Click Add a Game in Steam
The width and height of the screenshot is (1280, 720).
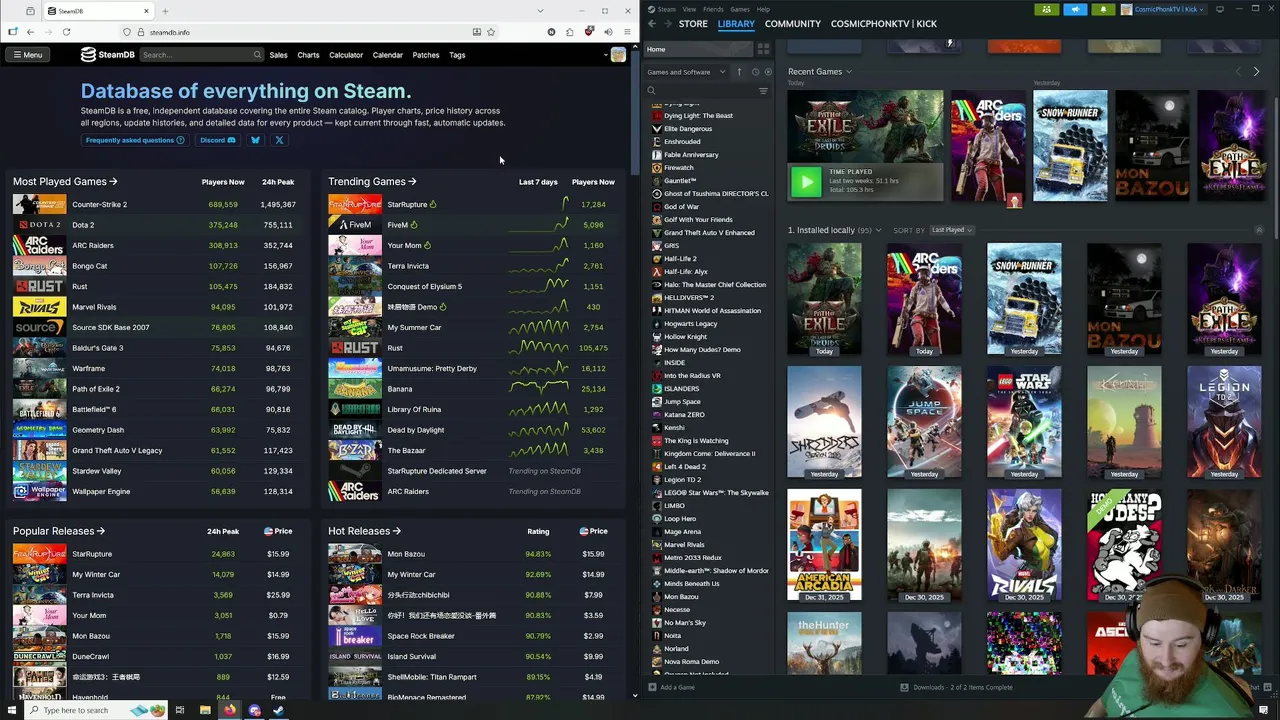pos(671,687)
